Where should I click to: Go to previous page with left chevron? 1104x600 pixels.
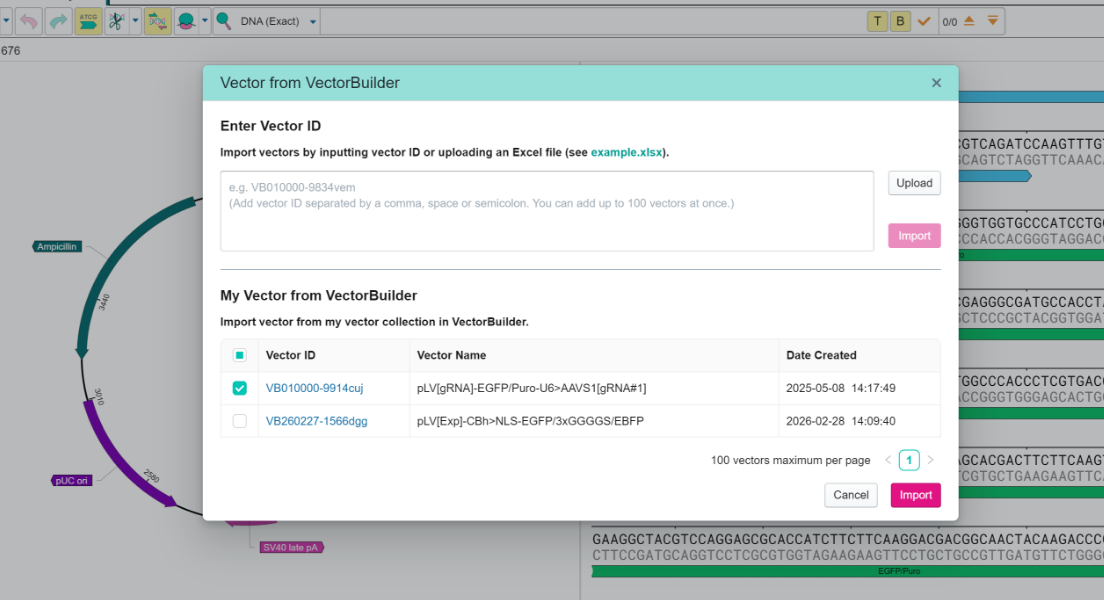[888, 460]
